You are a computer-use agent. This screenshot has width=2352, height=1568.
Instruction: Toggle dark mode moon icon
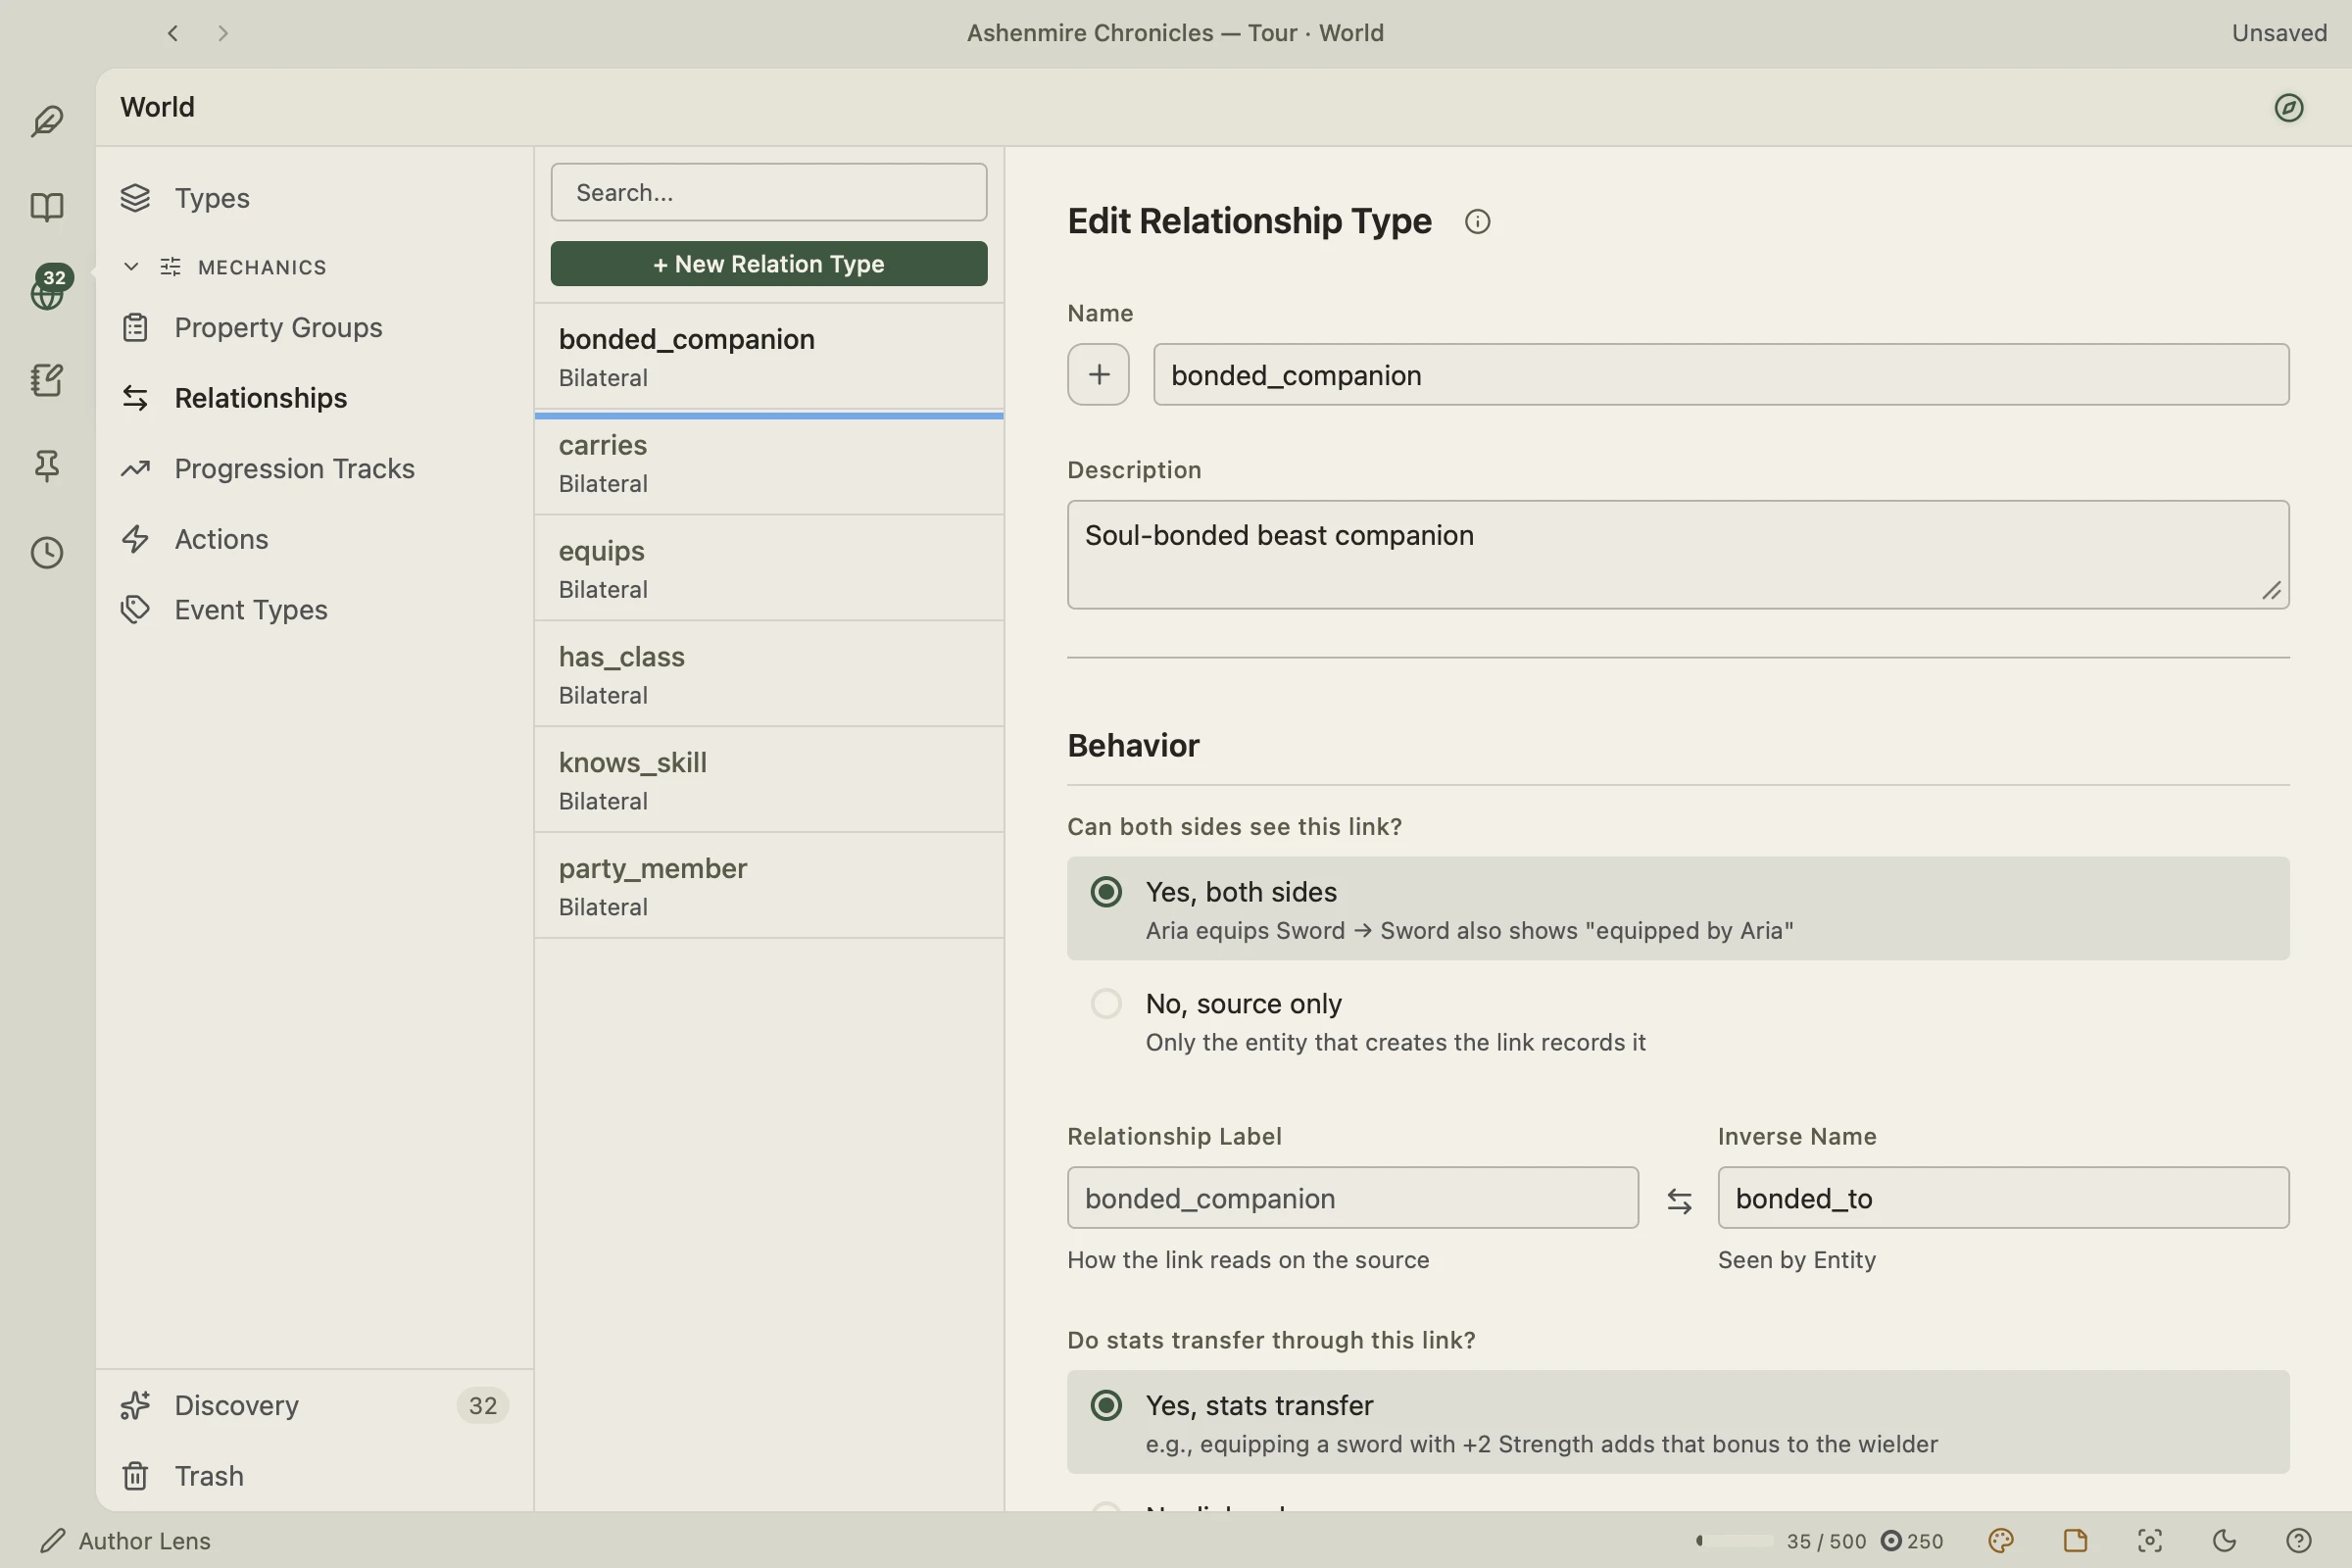click(x=2224, y=1540)
